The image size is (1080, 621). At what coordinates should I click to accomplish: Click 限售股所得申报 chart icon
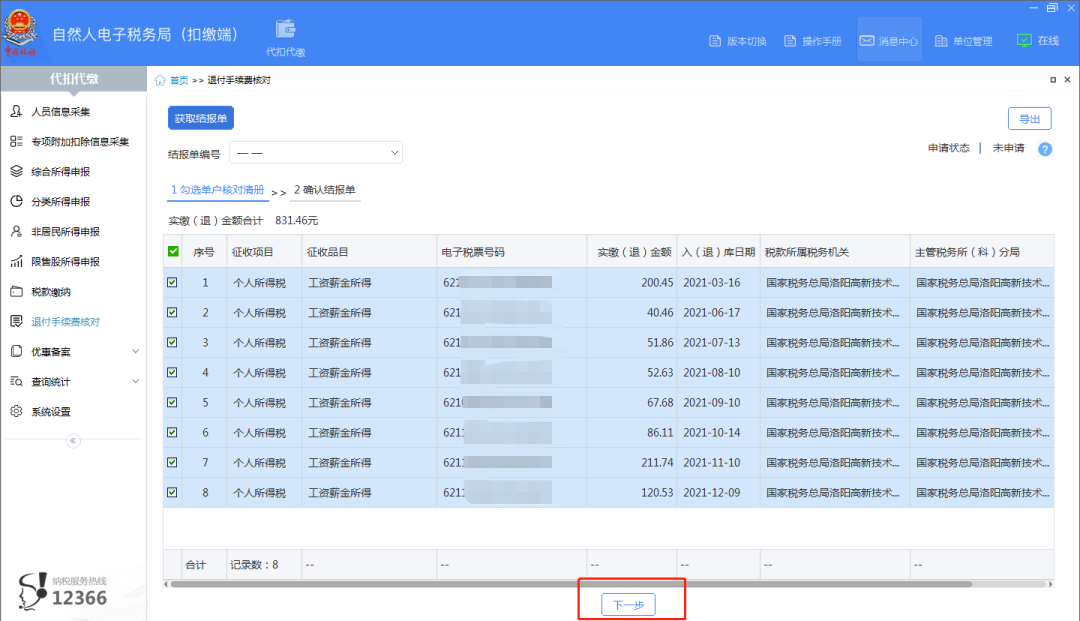(x=17, y=261)
